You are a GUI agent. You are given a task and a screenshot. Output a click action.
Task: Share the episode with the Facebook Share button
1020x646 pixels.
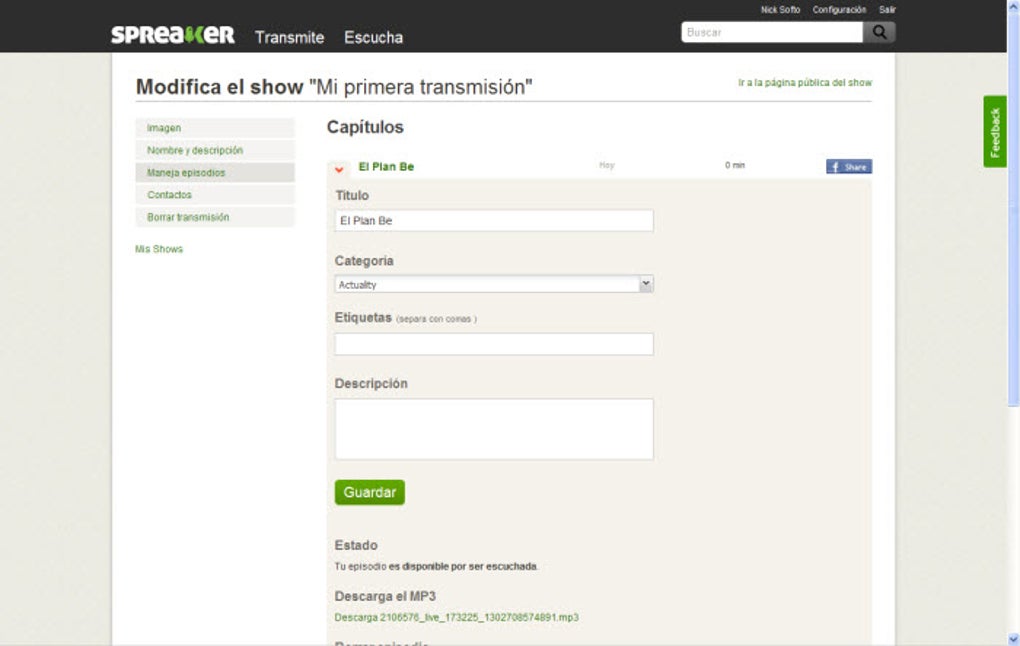point(847,166)
